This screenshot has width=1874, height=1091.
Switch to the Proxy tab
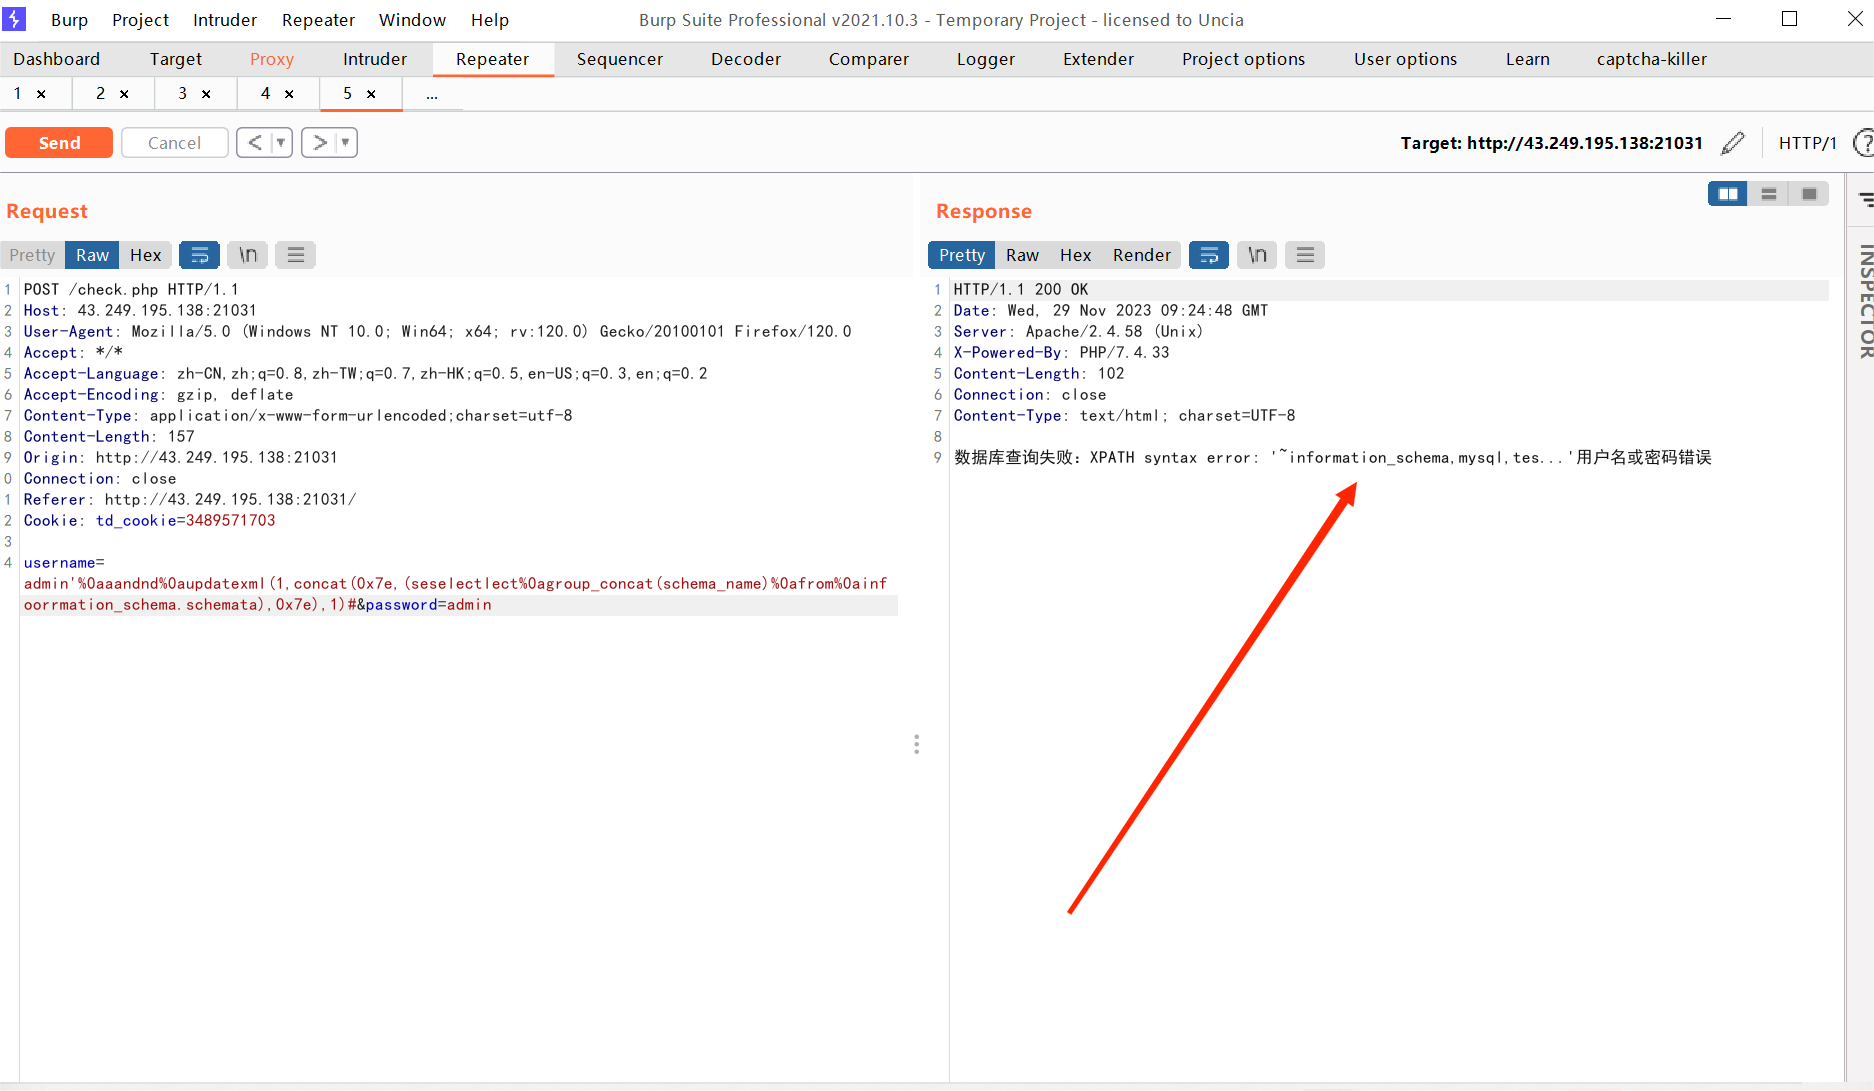point(272,59)
